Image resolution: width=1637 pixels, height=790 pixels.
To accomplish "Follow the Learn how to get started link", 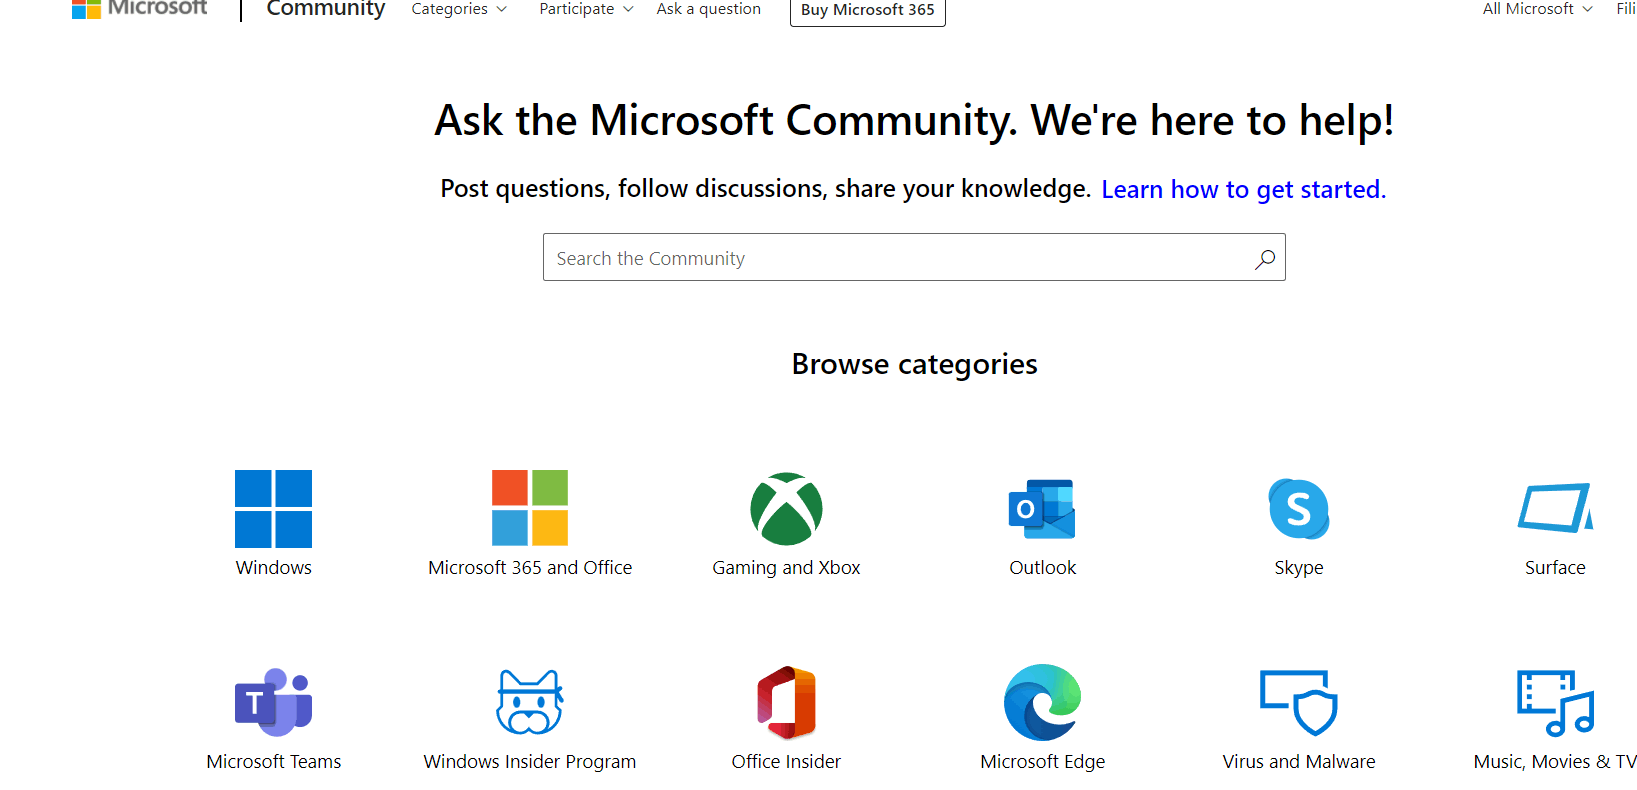I will [x=1243, y=189].
